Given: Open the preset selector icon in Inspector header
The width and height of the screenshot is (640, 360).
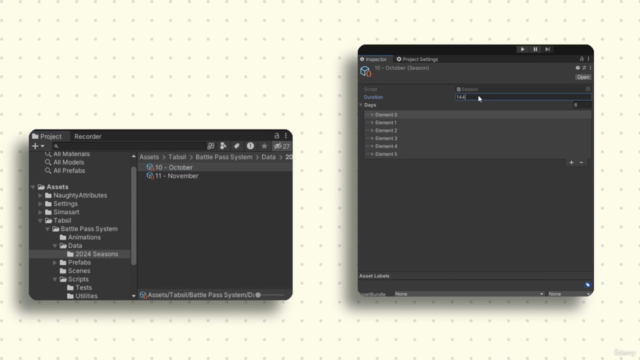Looking at the screenshot, I should click(584, 68).
